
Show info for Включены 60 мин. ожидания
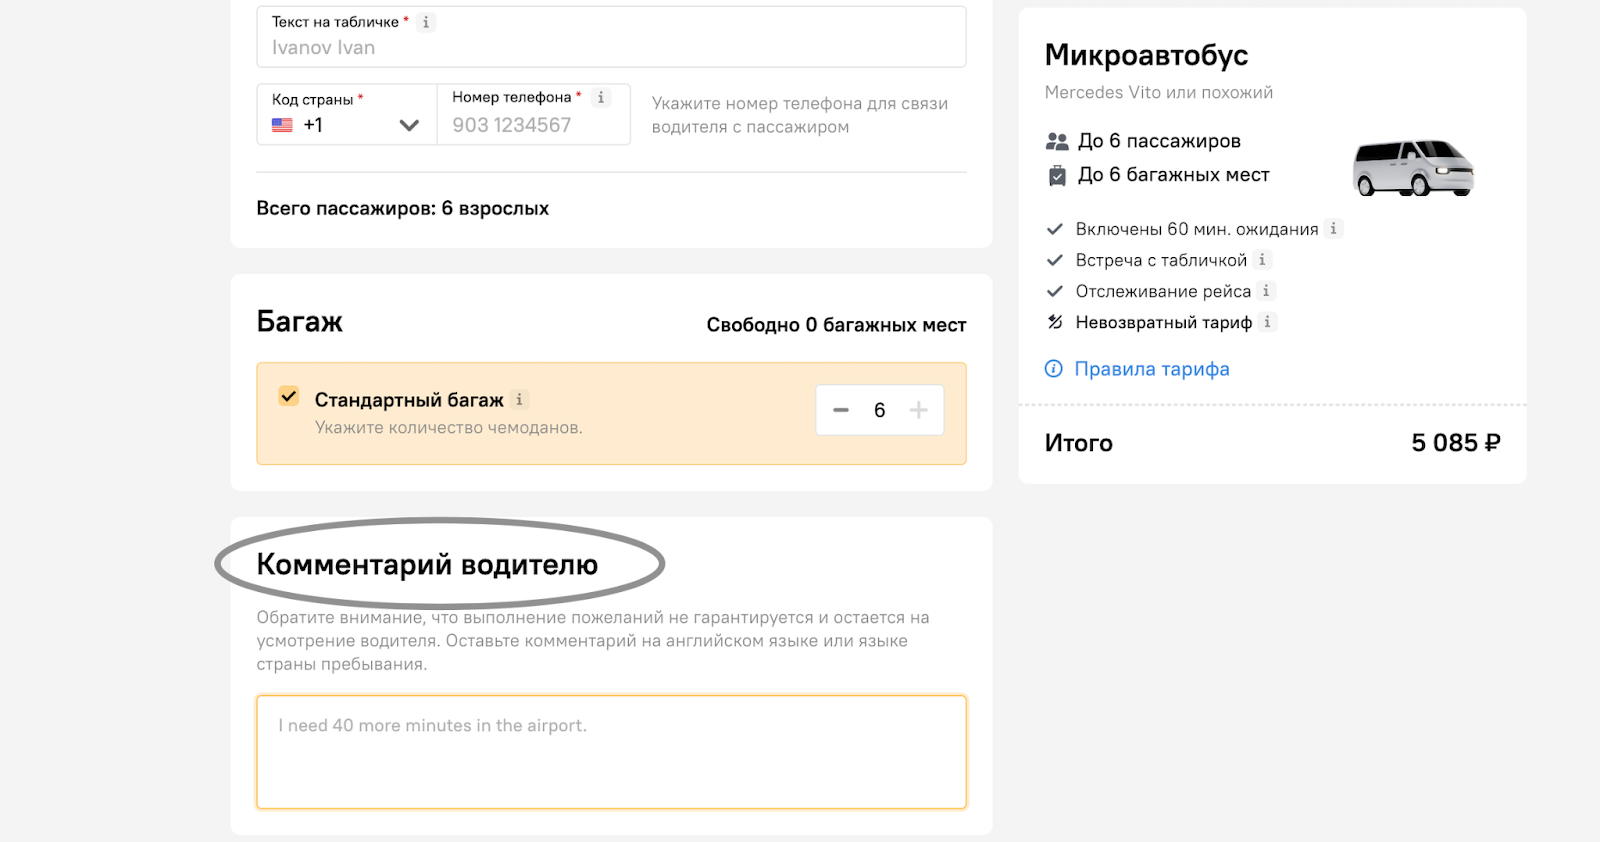coord(1333,228)
